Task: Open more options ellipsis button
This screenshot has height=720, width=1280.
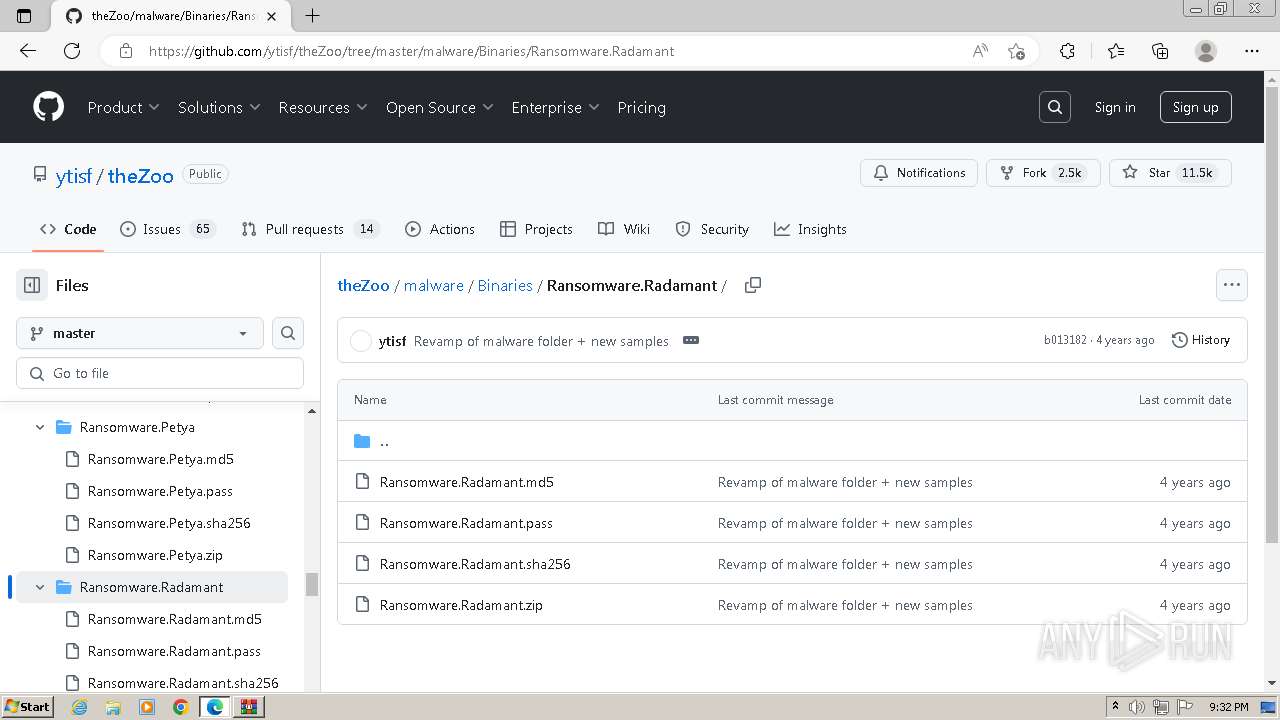Action: coord(1231,285)
